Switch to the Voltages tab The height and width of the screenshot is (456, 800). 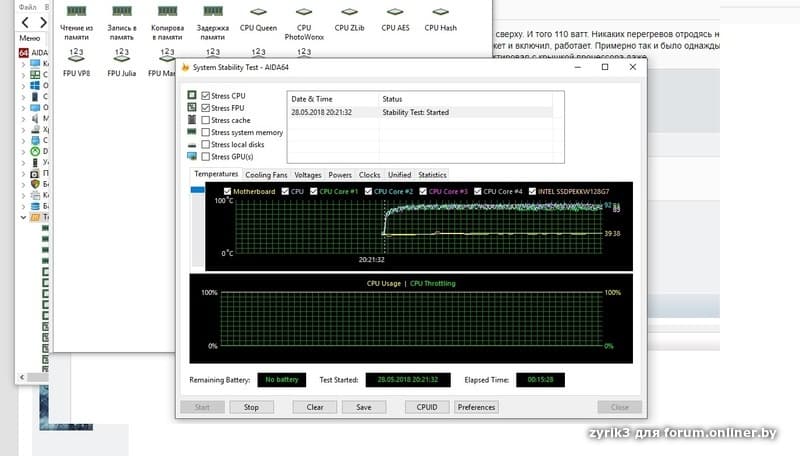tap(308, 175)
